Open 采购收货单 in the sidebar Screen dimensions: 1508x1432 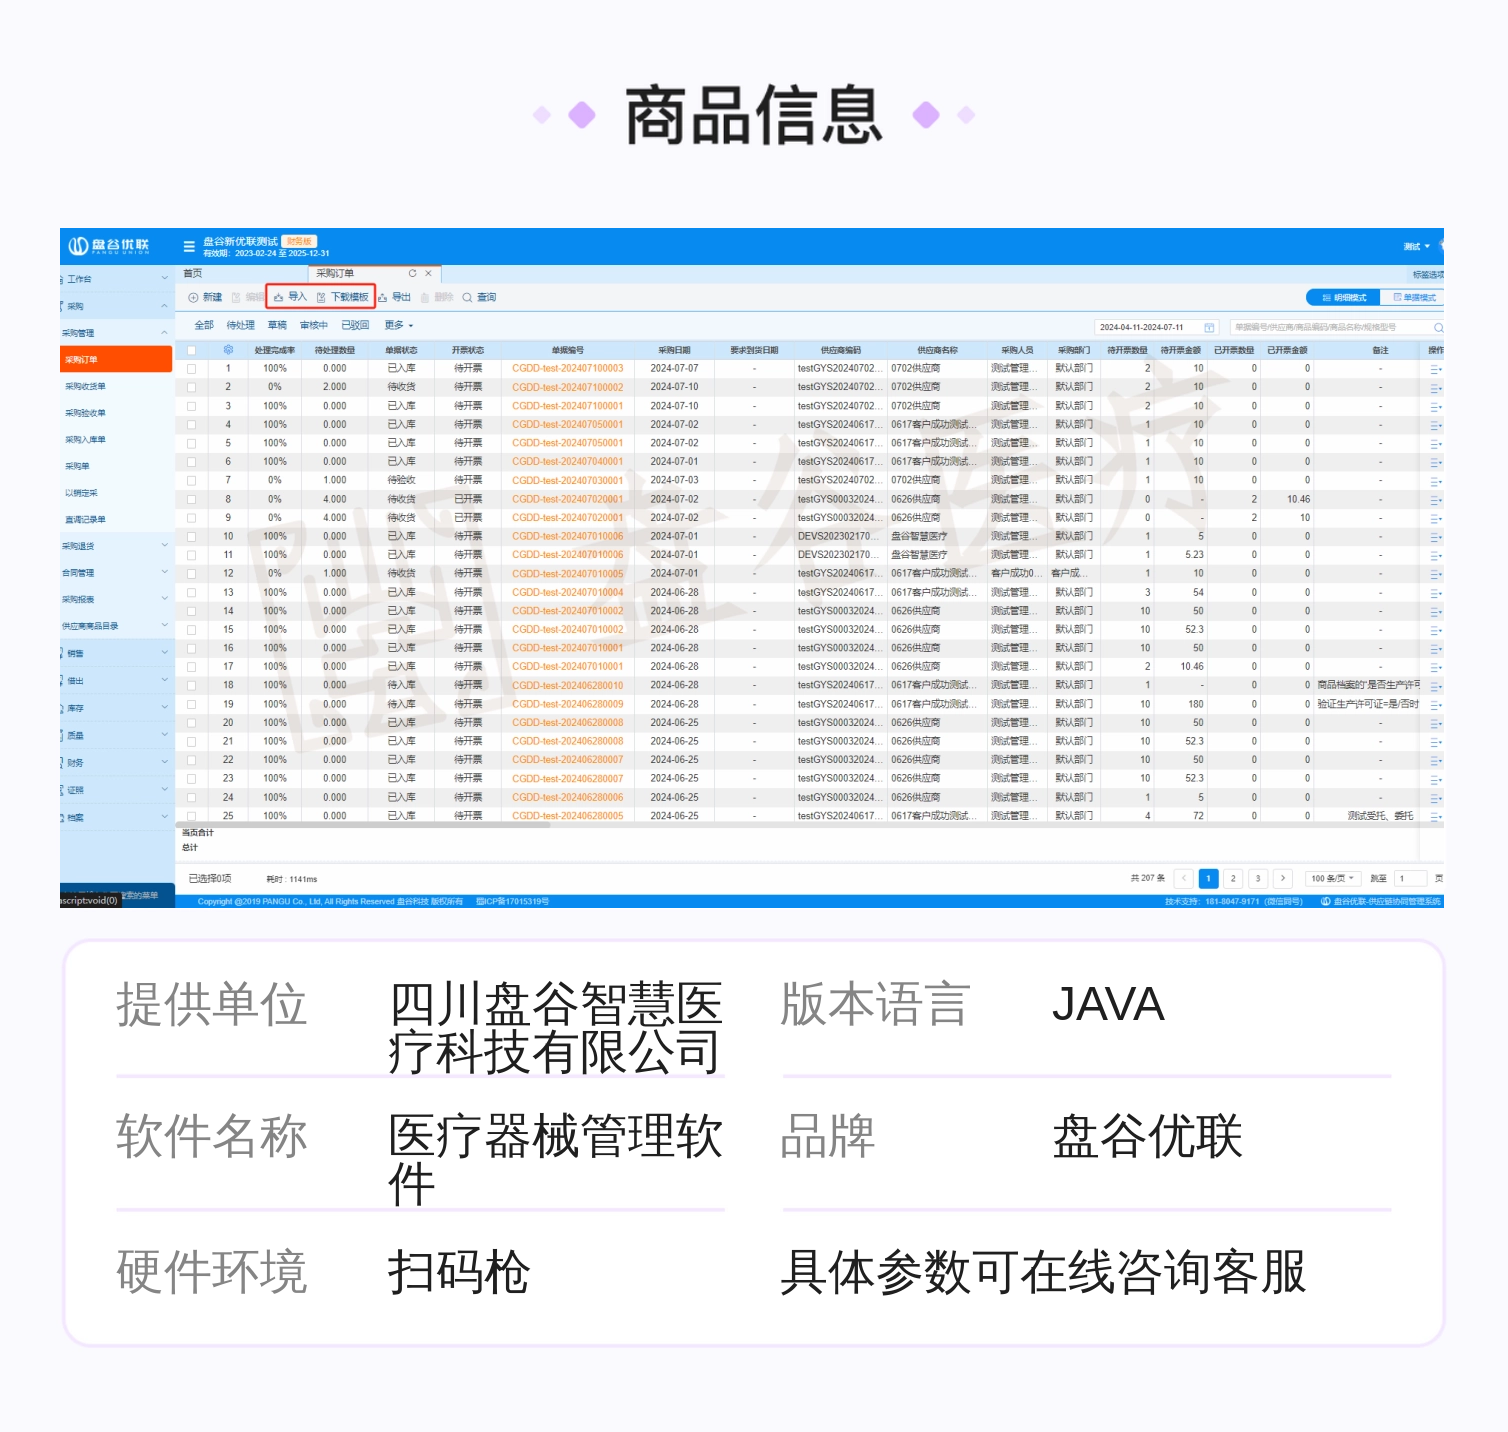85,386
